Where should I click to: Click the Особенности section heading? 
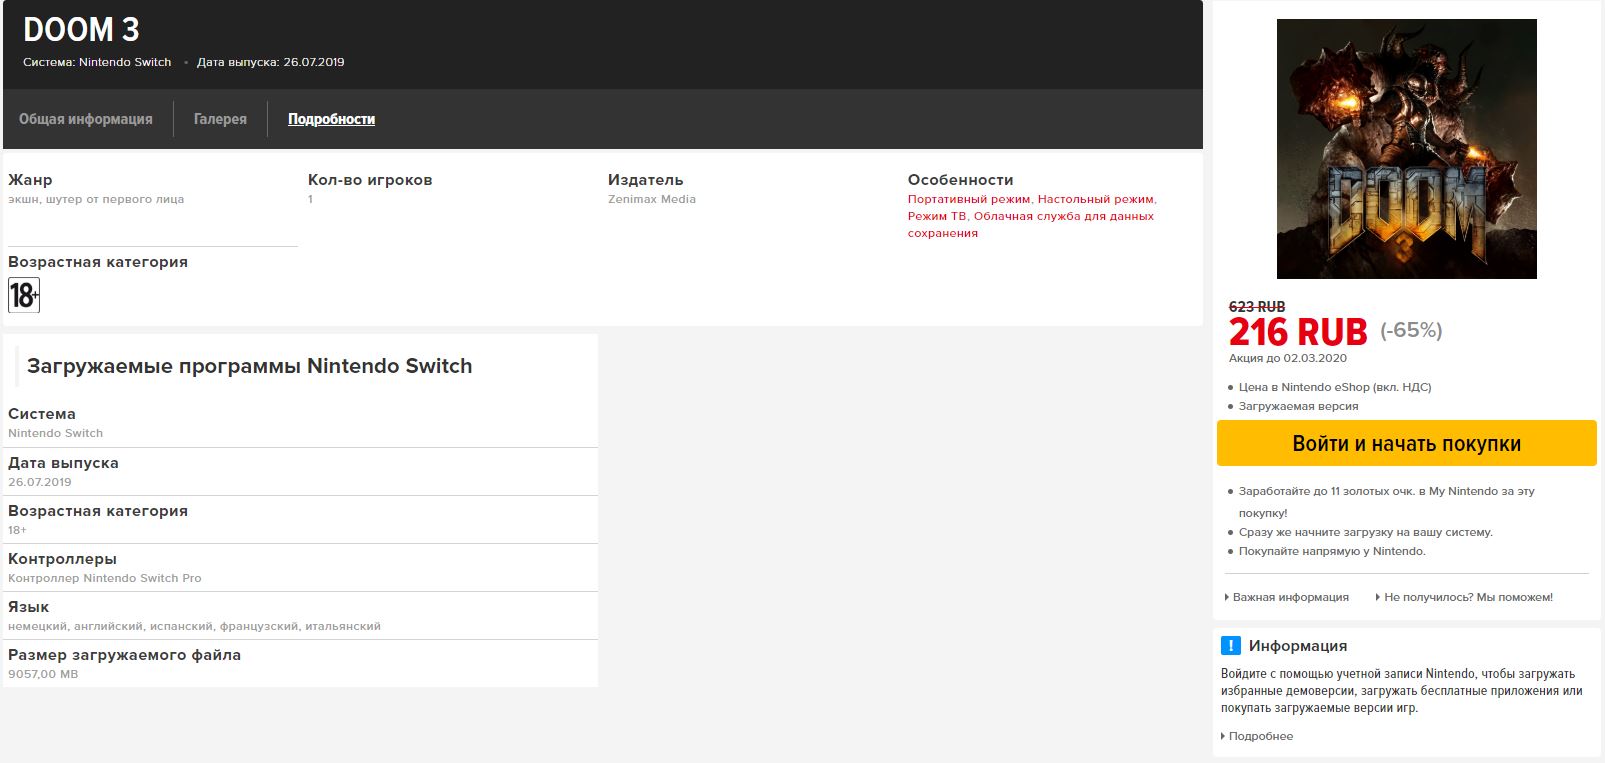click(x=961, y=180)
